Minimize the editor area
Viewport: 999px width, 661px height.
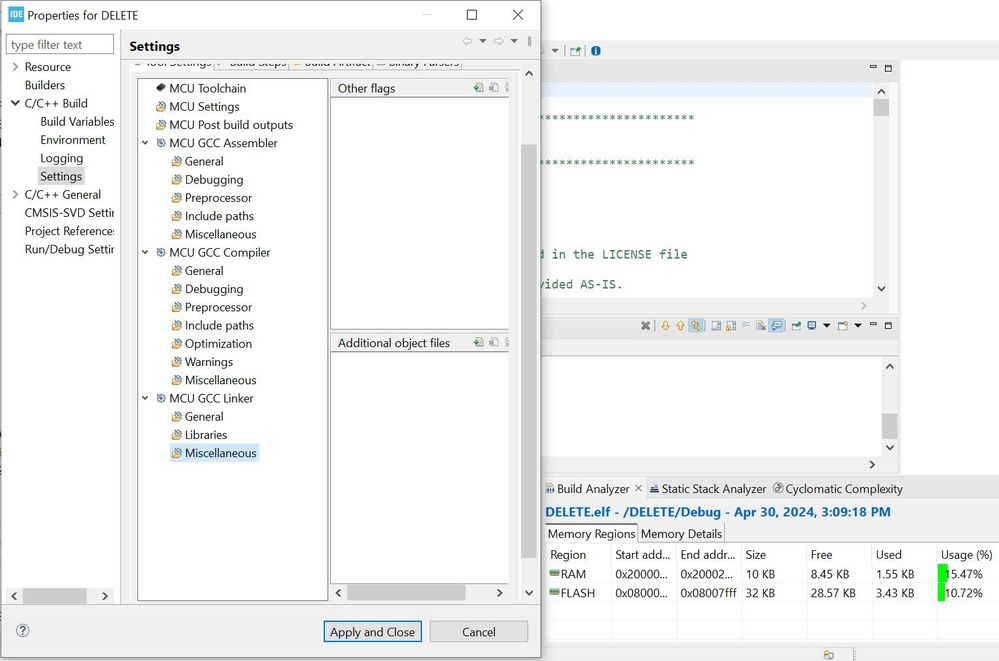(x=873, y=66)
